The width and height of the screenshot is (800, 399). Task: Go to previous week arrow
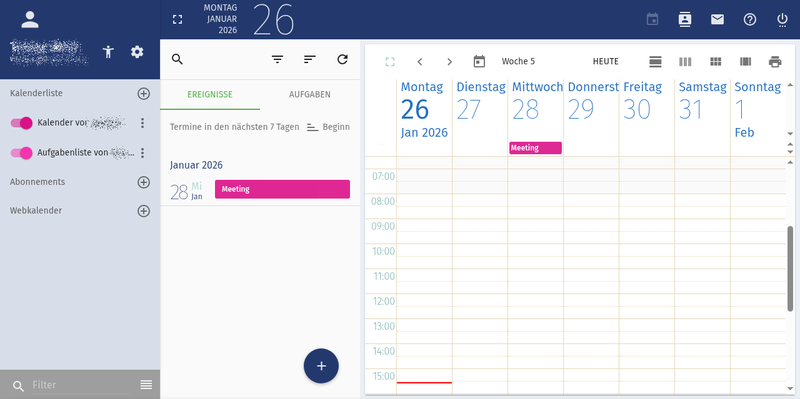click(419, 62)
